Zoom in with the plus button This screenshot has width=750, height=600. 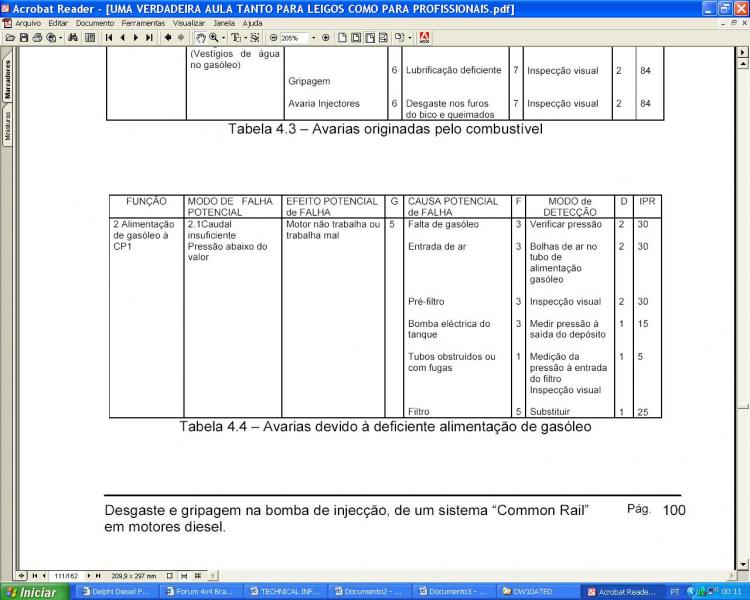click(x=326, y=38)
